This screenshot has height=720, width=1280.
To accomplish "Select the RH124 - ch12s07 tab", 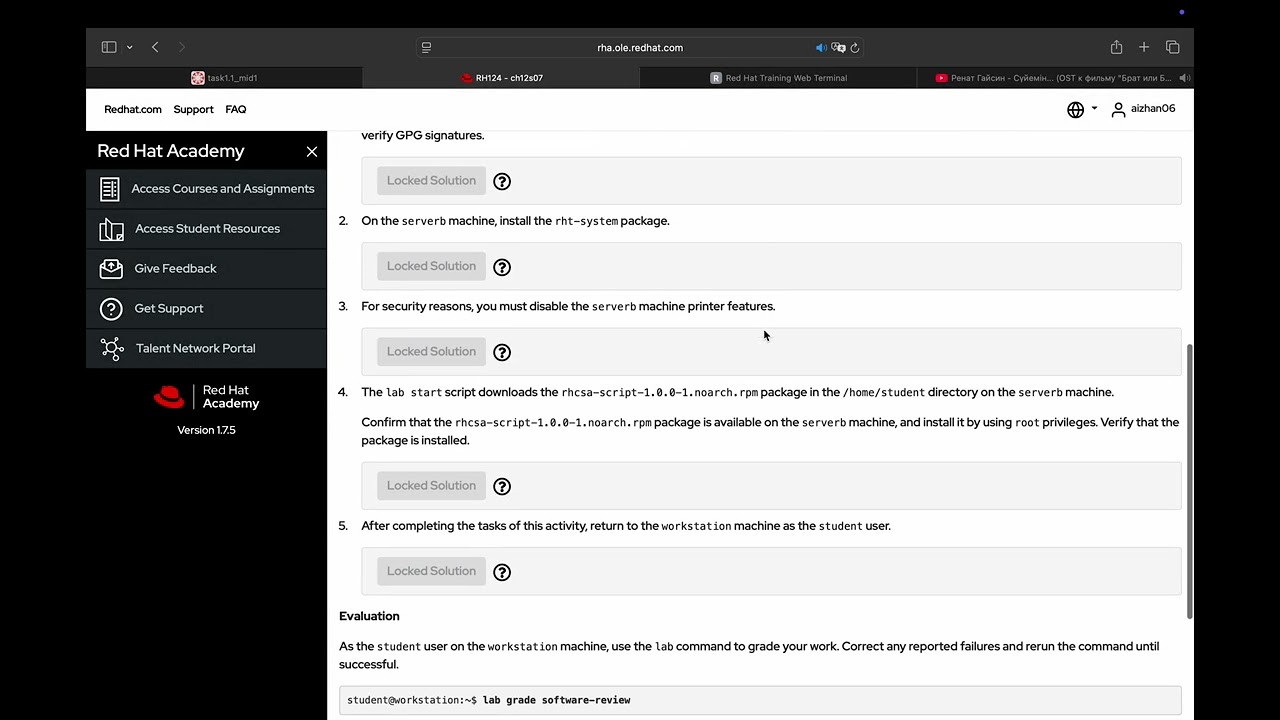I will click(501, 78).
